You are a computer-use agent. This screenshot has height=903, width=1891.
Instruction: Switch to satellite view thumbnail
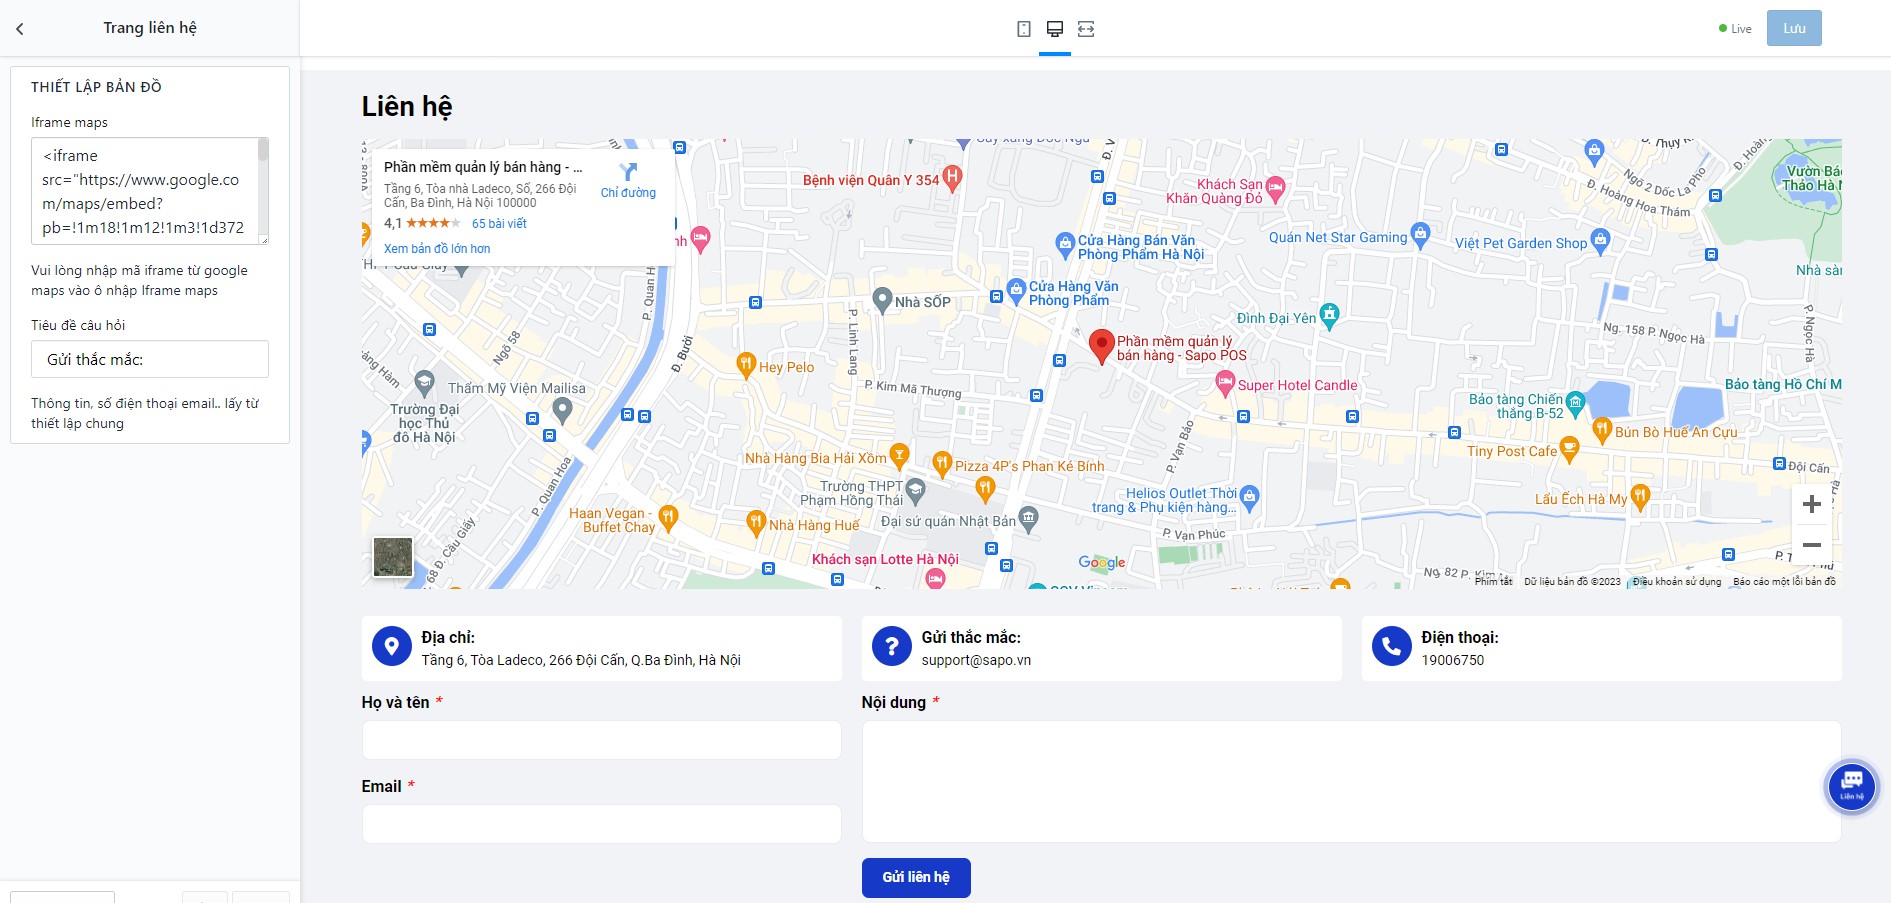(x=393, y=557)
